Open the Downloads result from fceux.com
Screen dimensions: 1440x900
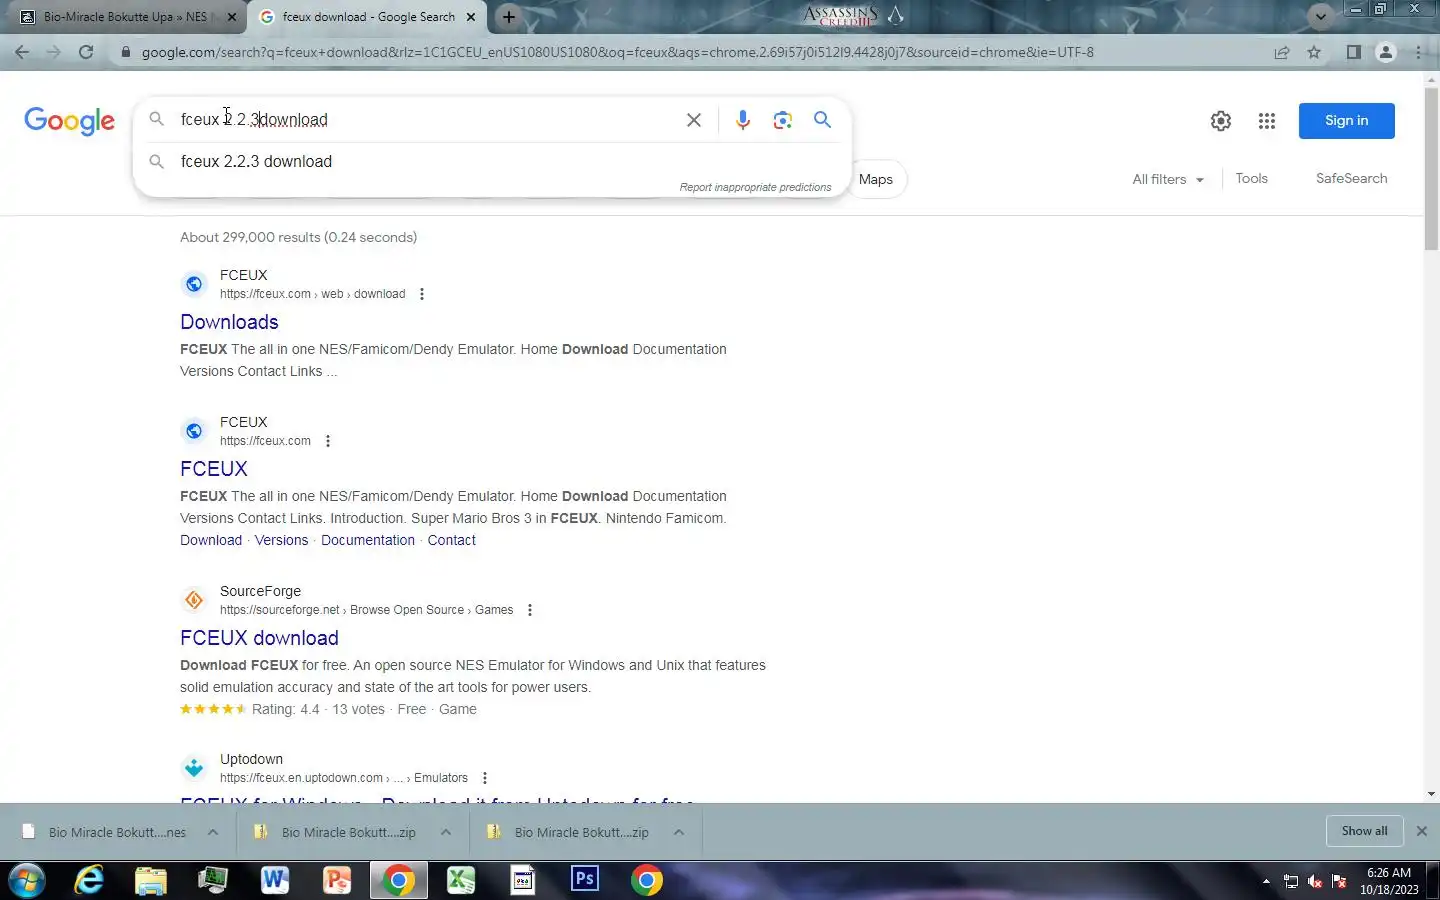(229, 322)
